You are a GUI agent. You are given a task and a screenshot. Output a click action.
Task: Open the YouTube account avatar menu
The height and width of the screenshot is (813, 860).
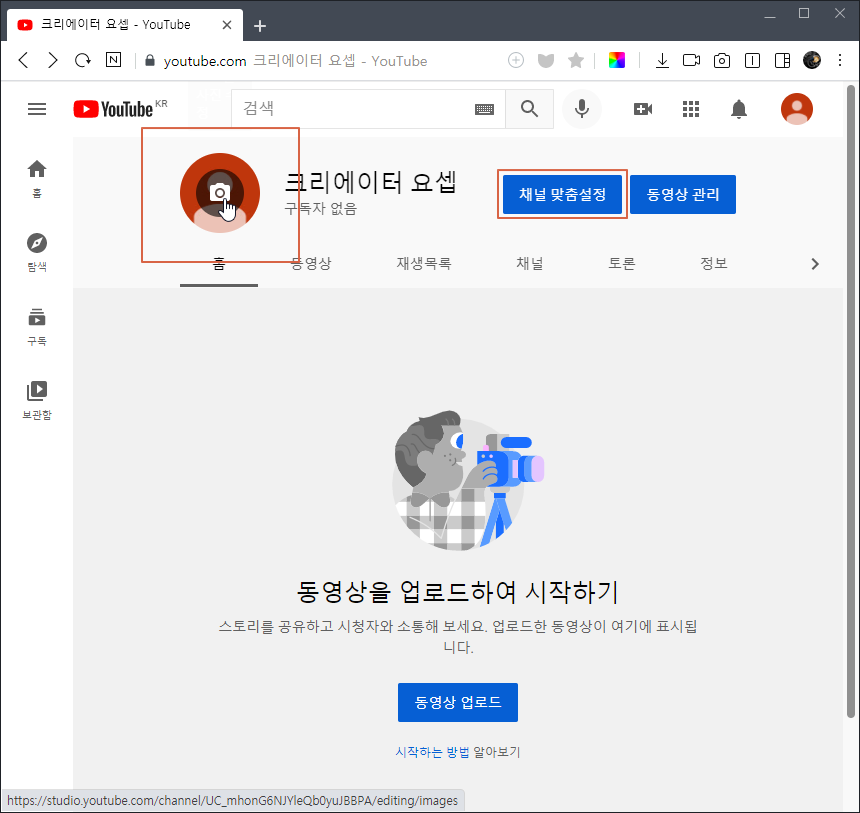[x=797, y=109]
